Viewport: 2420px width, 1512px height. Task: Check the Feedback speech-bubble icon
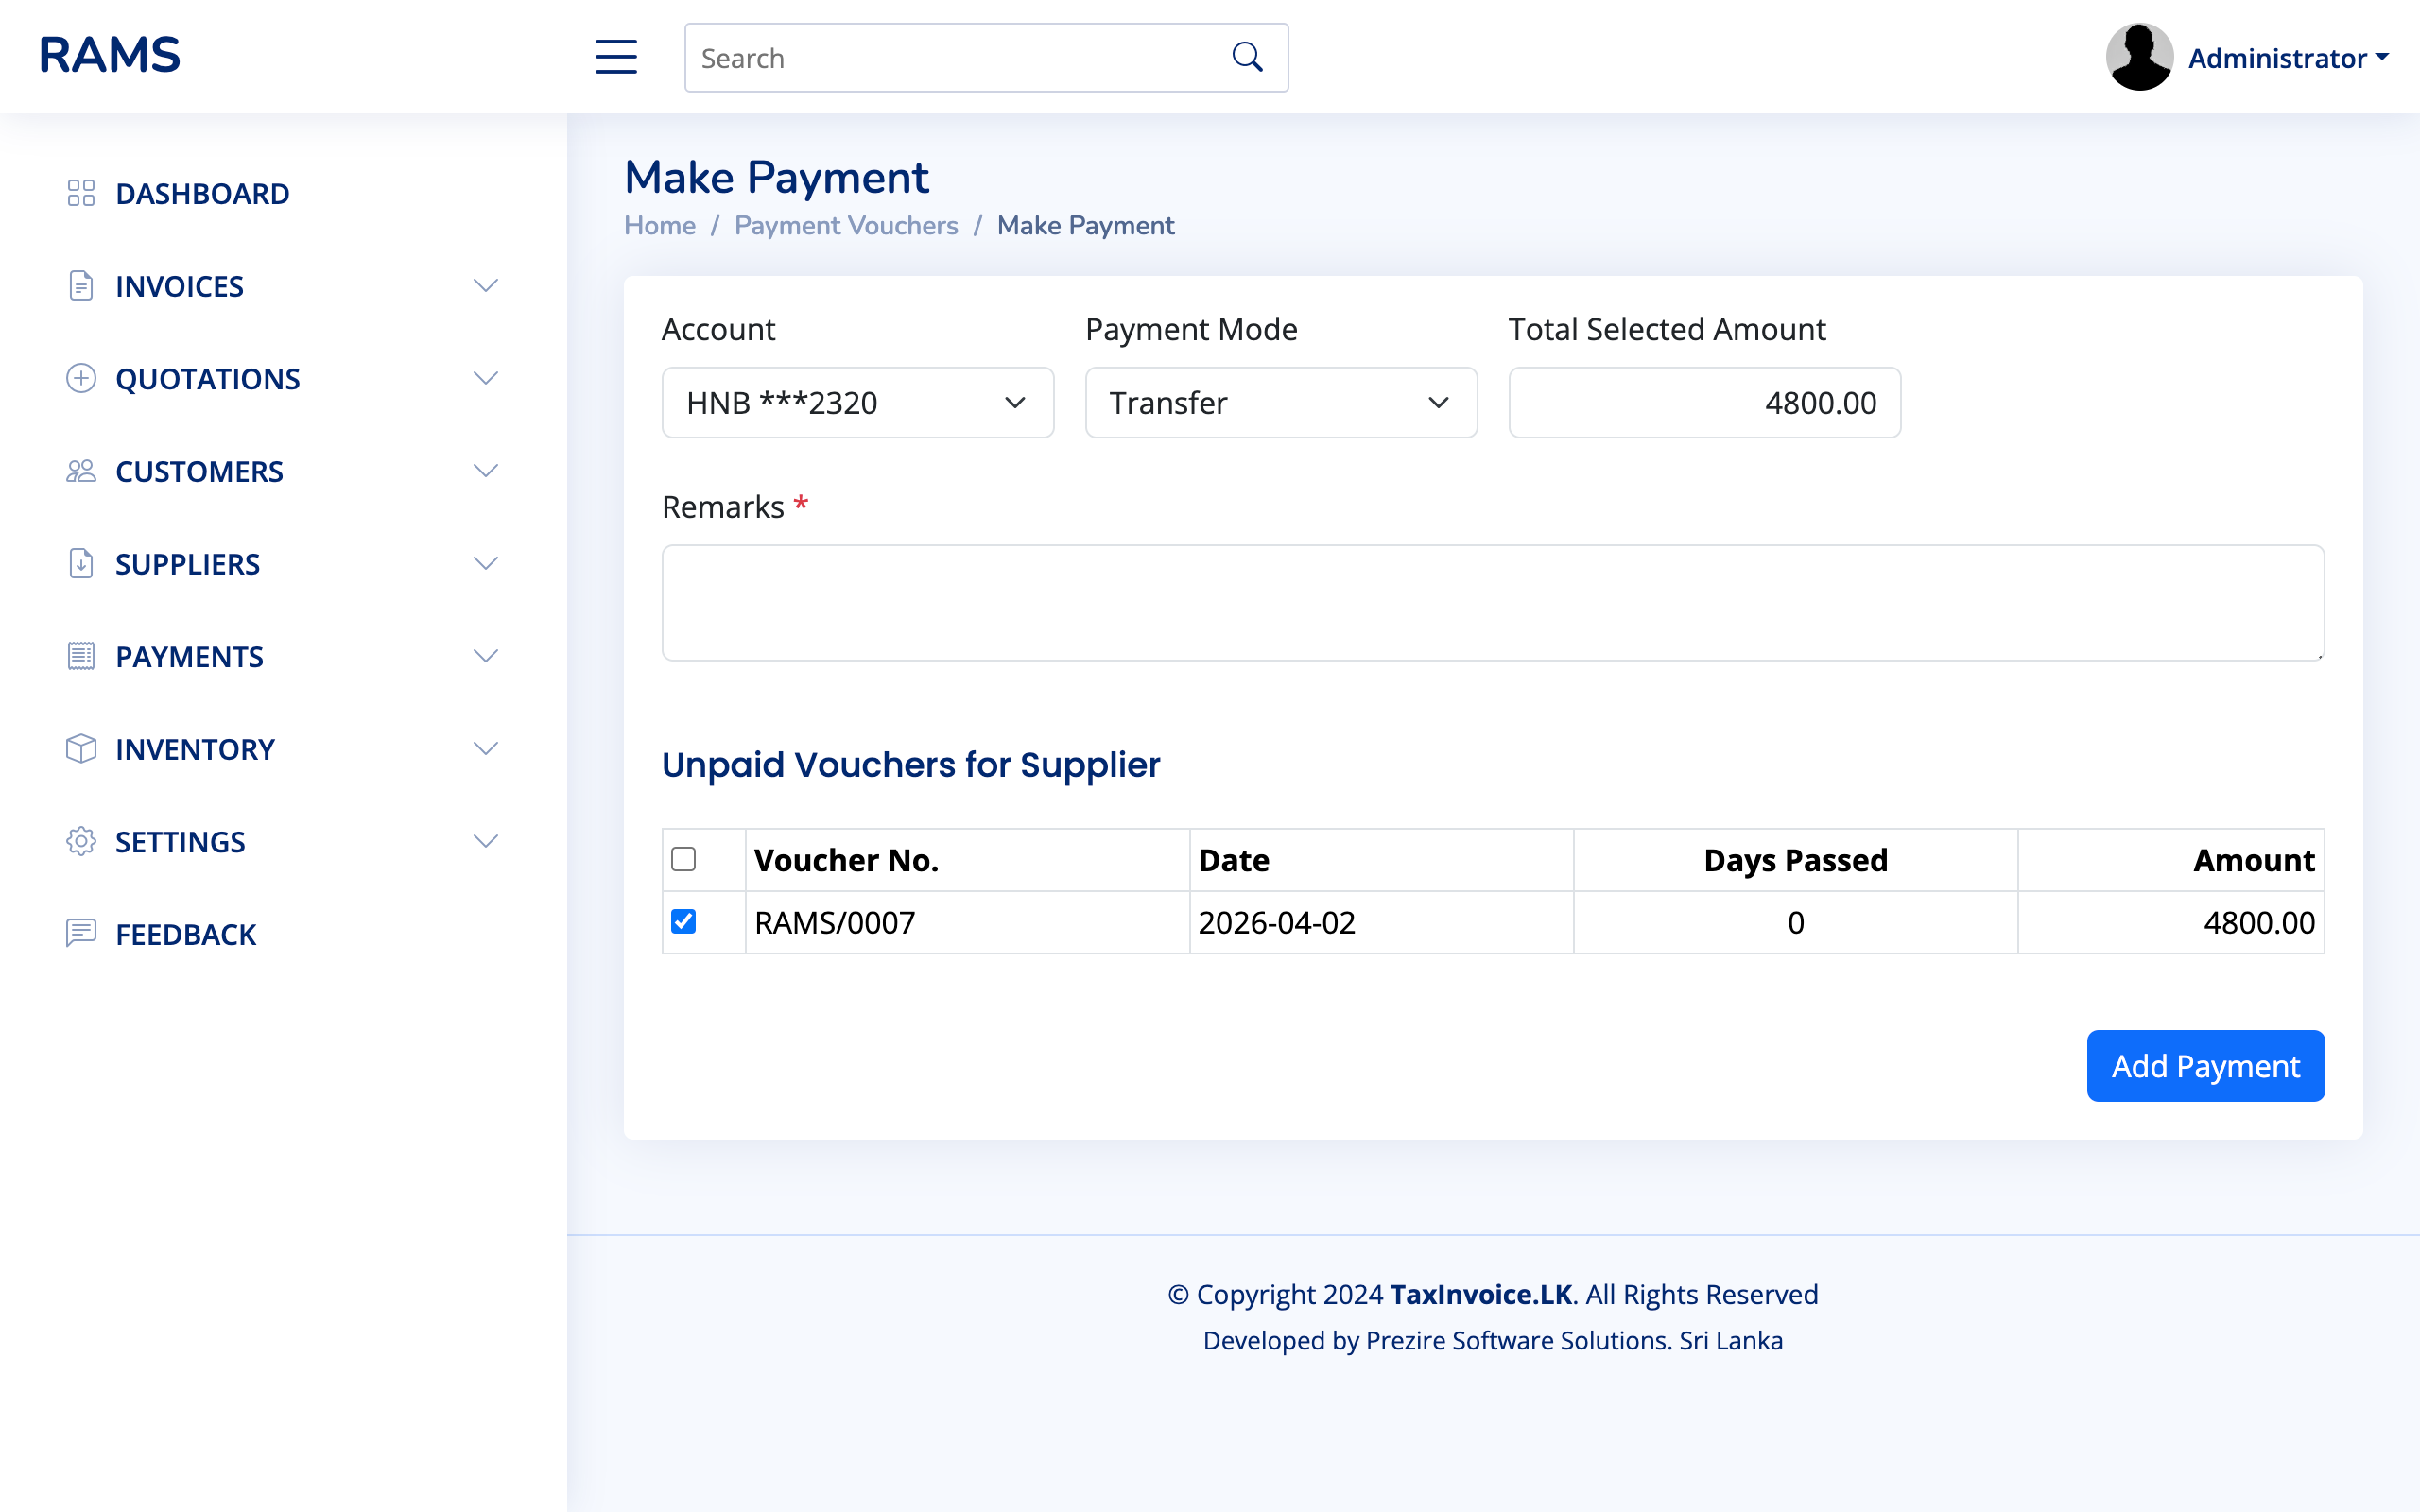[81, 934]
